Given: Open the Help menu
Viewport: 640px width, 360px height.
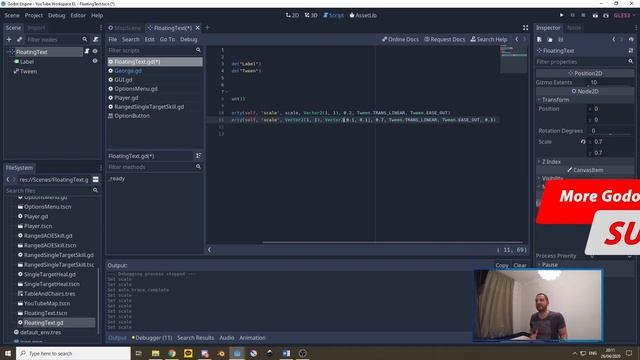Looking at the screenshot, I should click(x=97, y=15).
